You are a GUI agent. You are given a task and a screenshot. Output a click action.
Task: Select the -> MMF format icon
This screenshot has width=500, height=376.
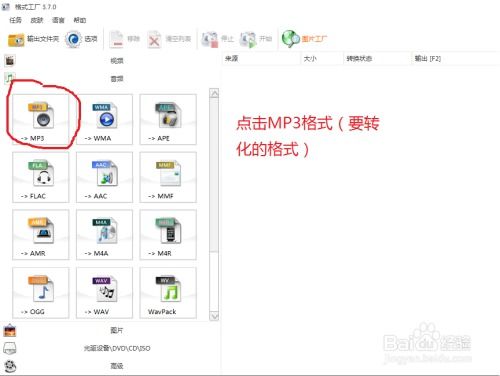pos(168,177)
